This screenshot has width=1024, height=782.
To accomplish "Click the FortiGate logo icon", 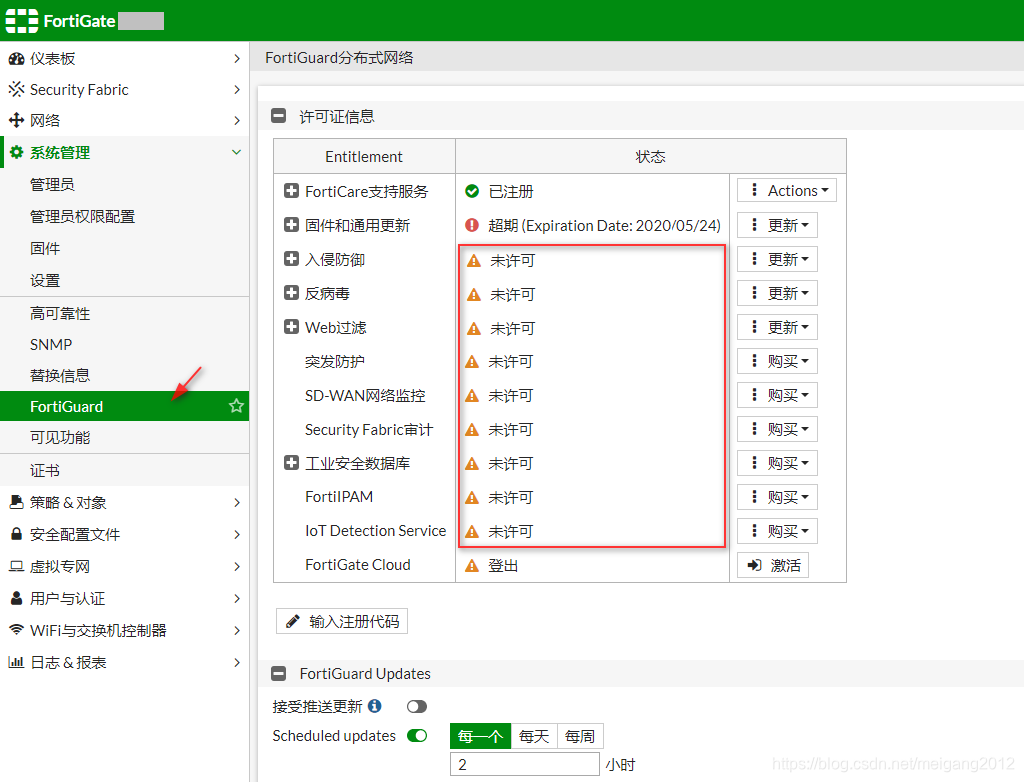I will pyautogui.click(x=22, y=21).
